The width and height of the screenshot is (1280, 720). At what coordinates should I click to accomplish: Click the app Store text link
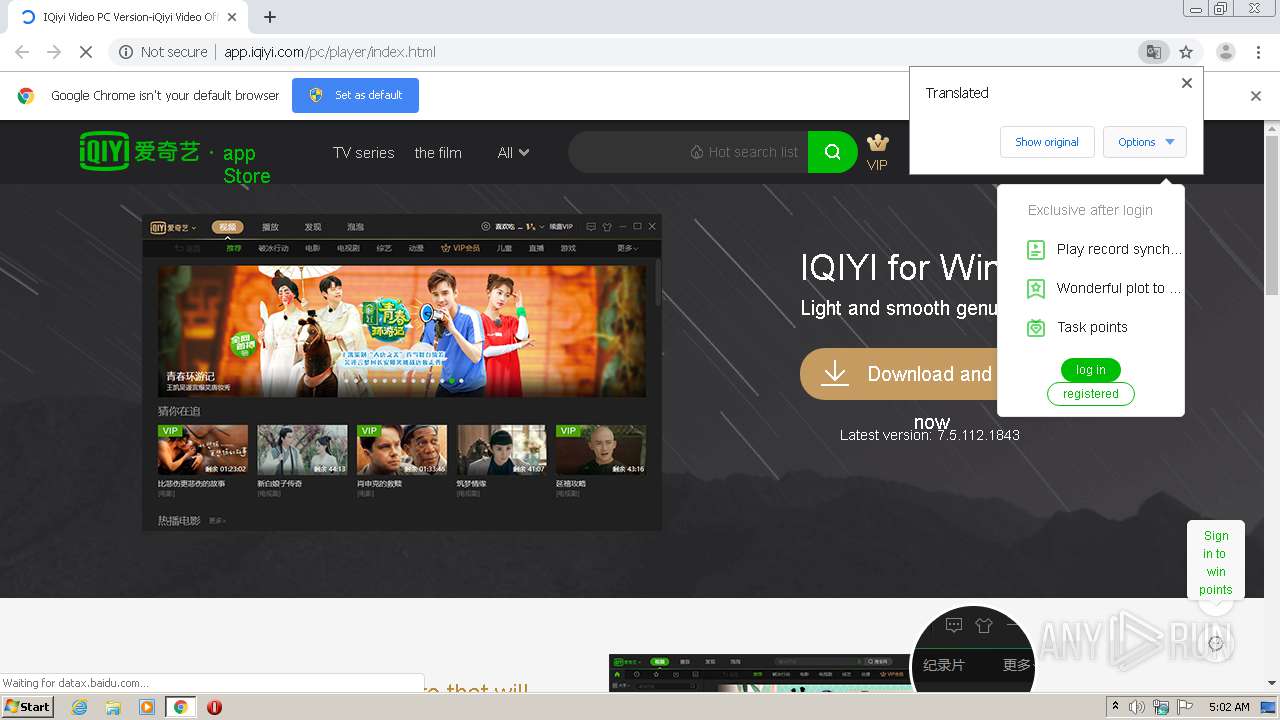coord(246,164)
